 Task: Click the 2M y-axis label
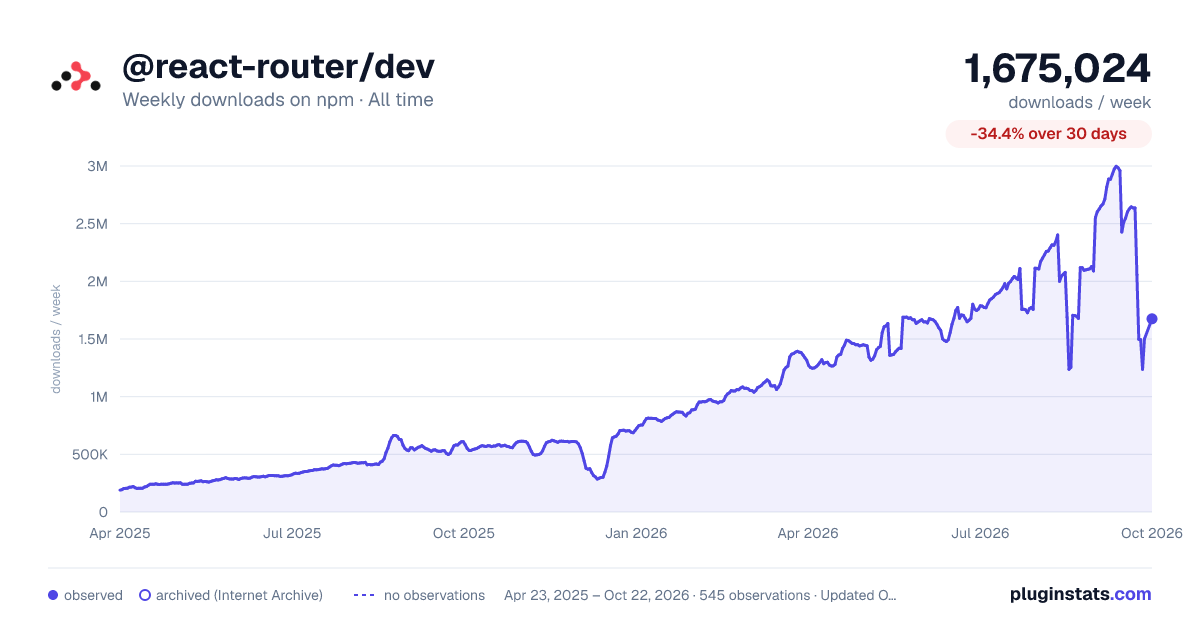click(x=97, y=281)
